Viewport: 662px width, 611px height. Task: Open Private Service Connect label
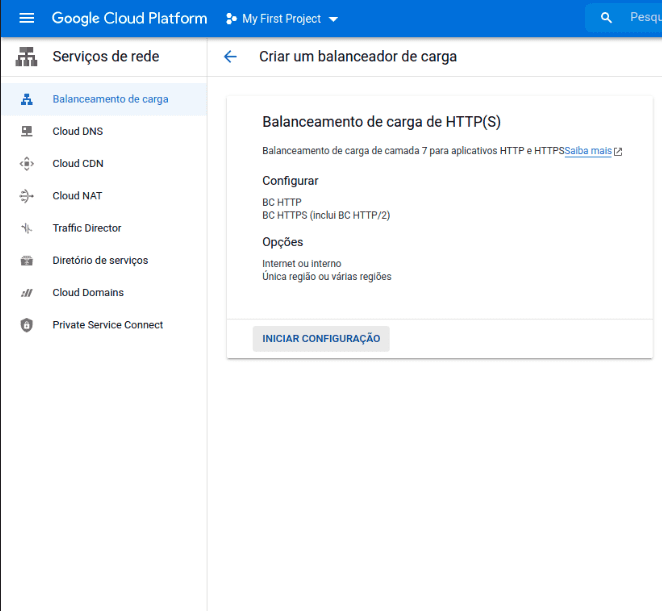click(107, 325)
